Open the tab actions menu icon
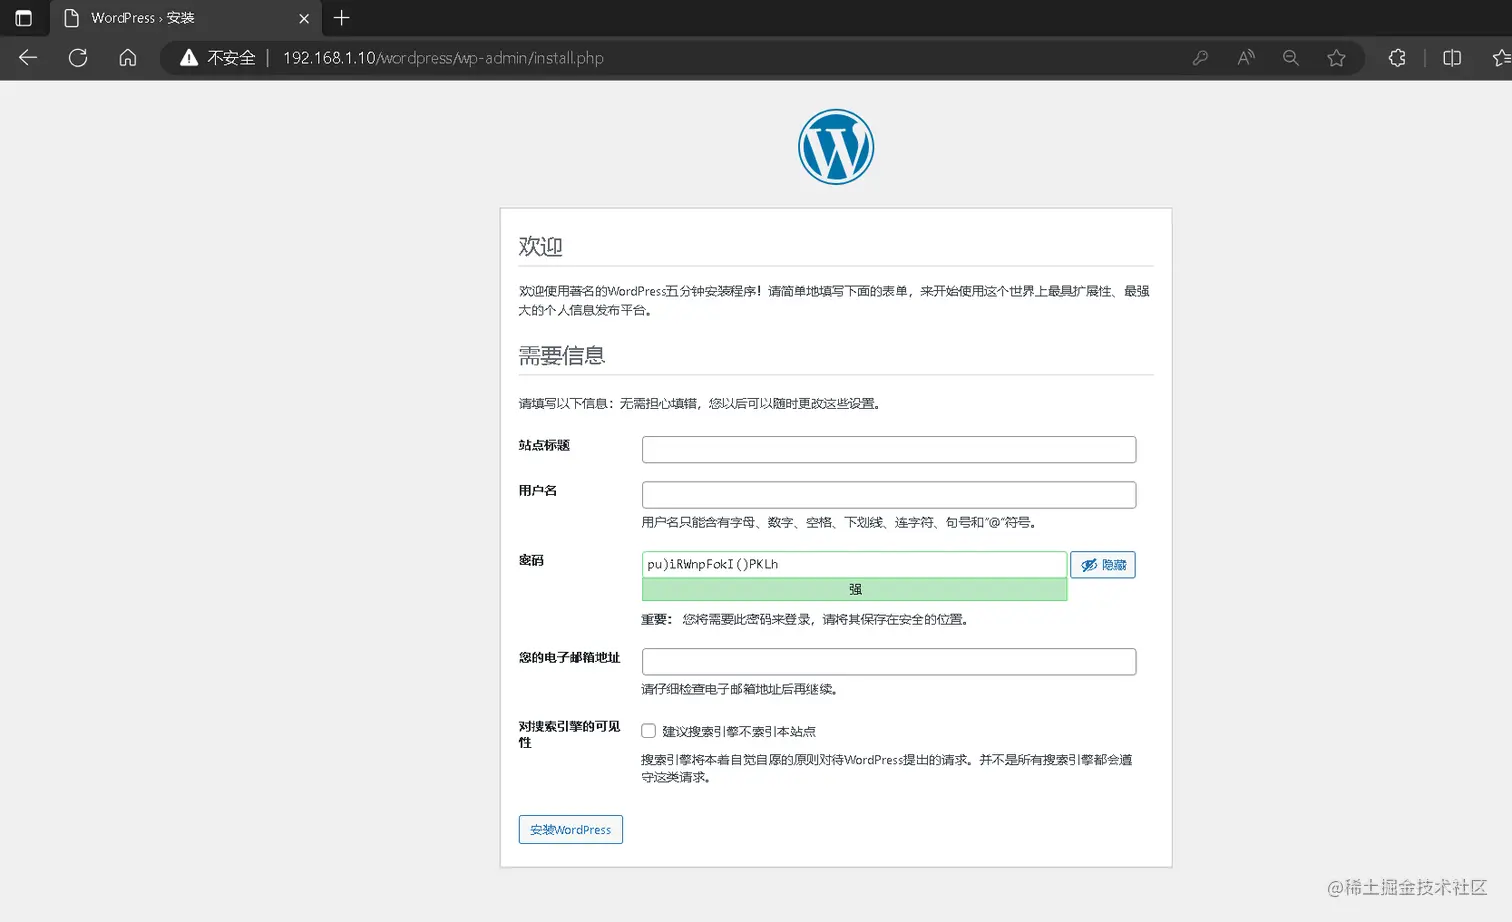The height and width of the screenshot is (922, 1512). coord(24,18)
